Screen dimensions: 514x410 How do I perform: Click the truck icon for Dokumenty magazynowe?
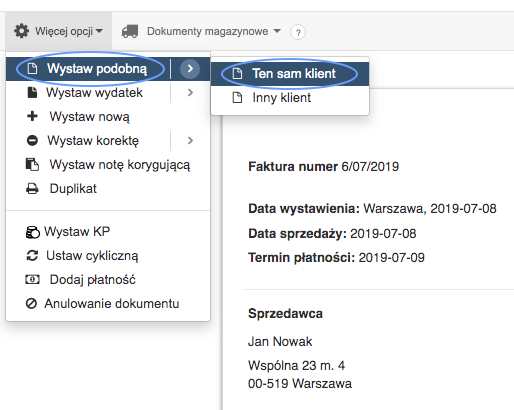(130, 31)
